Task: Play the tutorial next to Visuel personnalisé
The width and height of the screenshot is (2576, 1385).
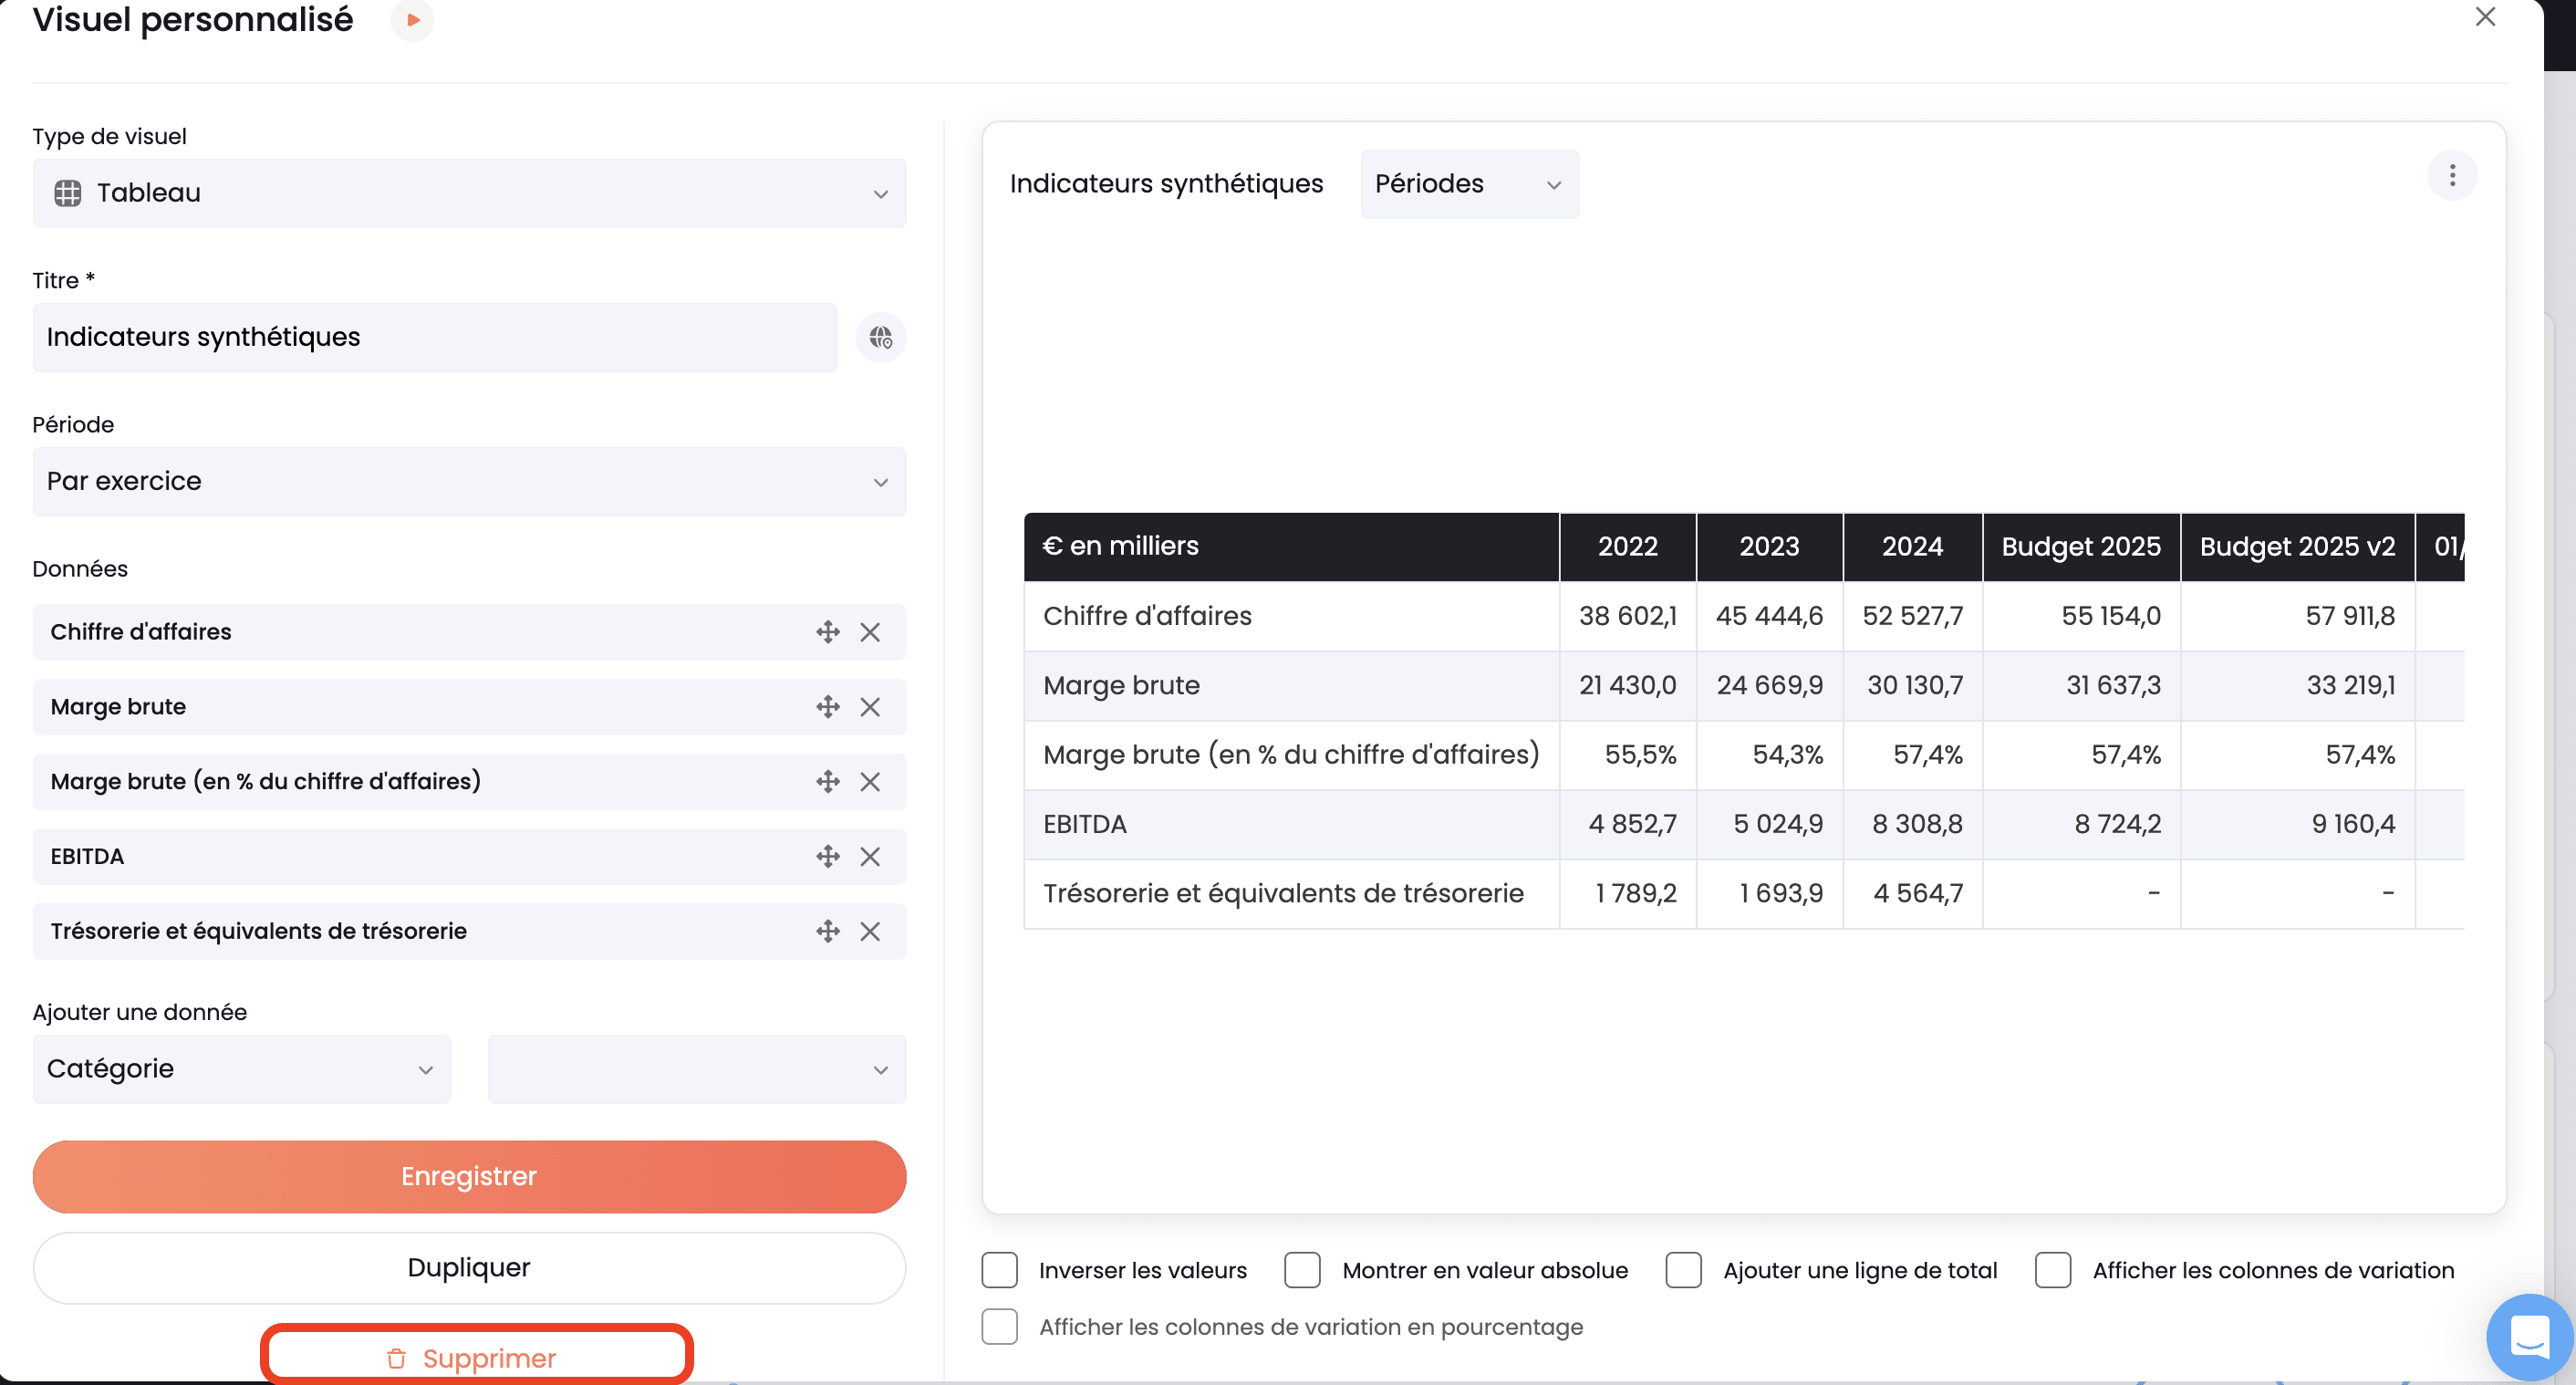Action: (412, 20)
